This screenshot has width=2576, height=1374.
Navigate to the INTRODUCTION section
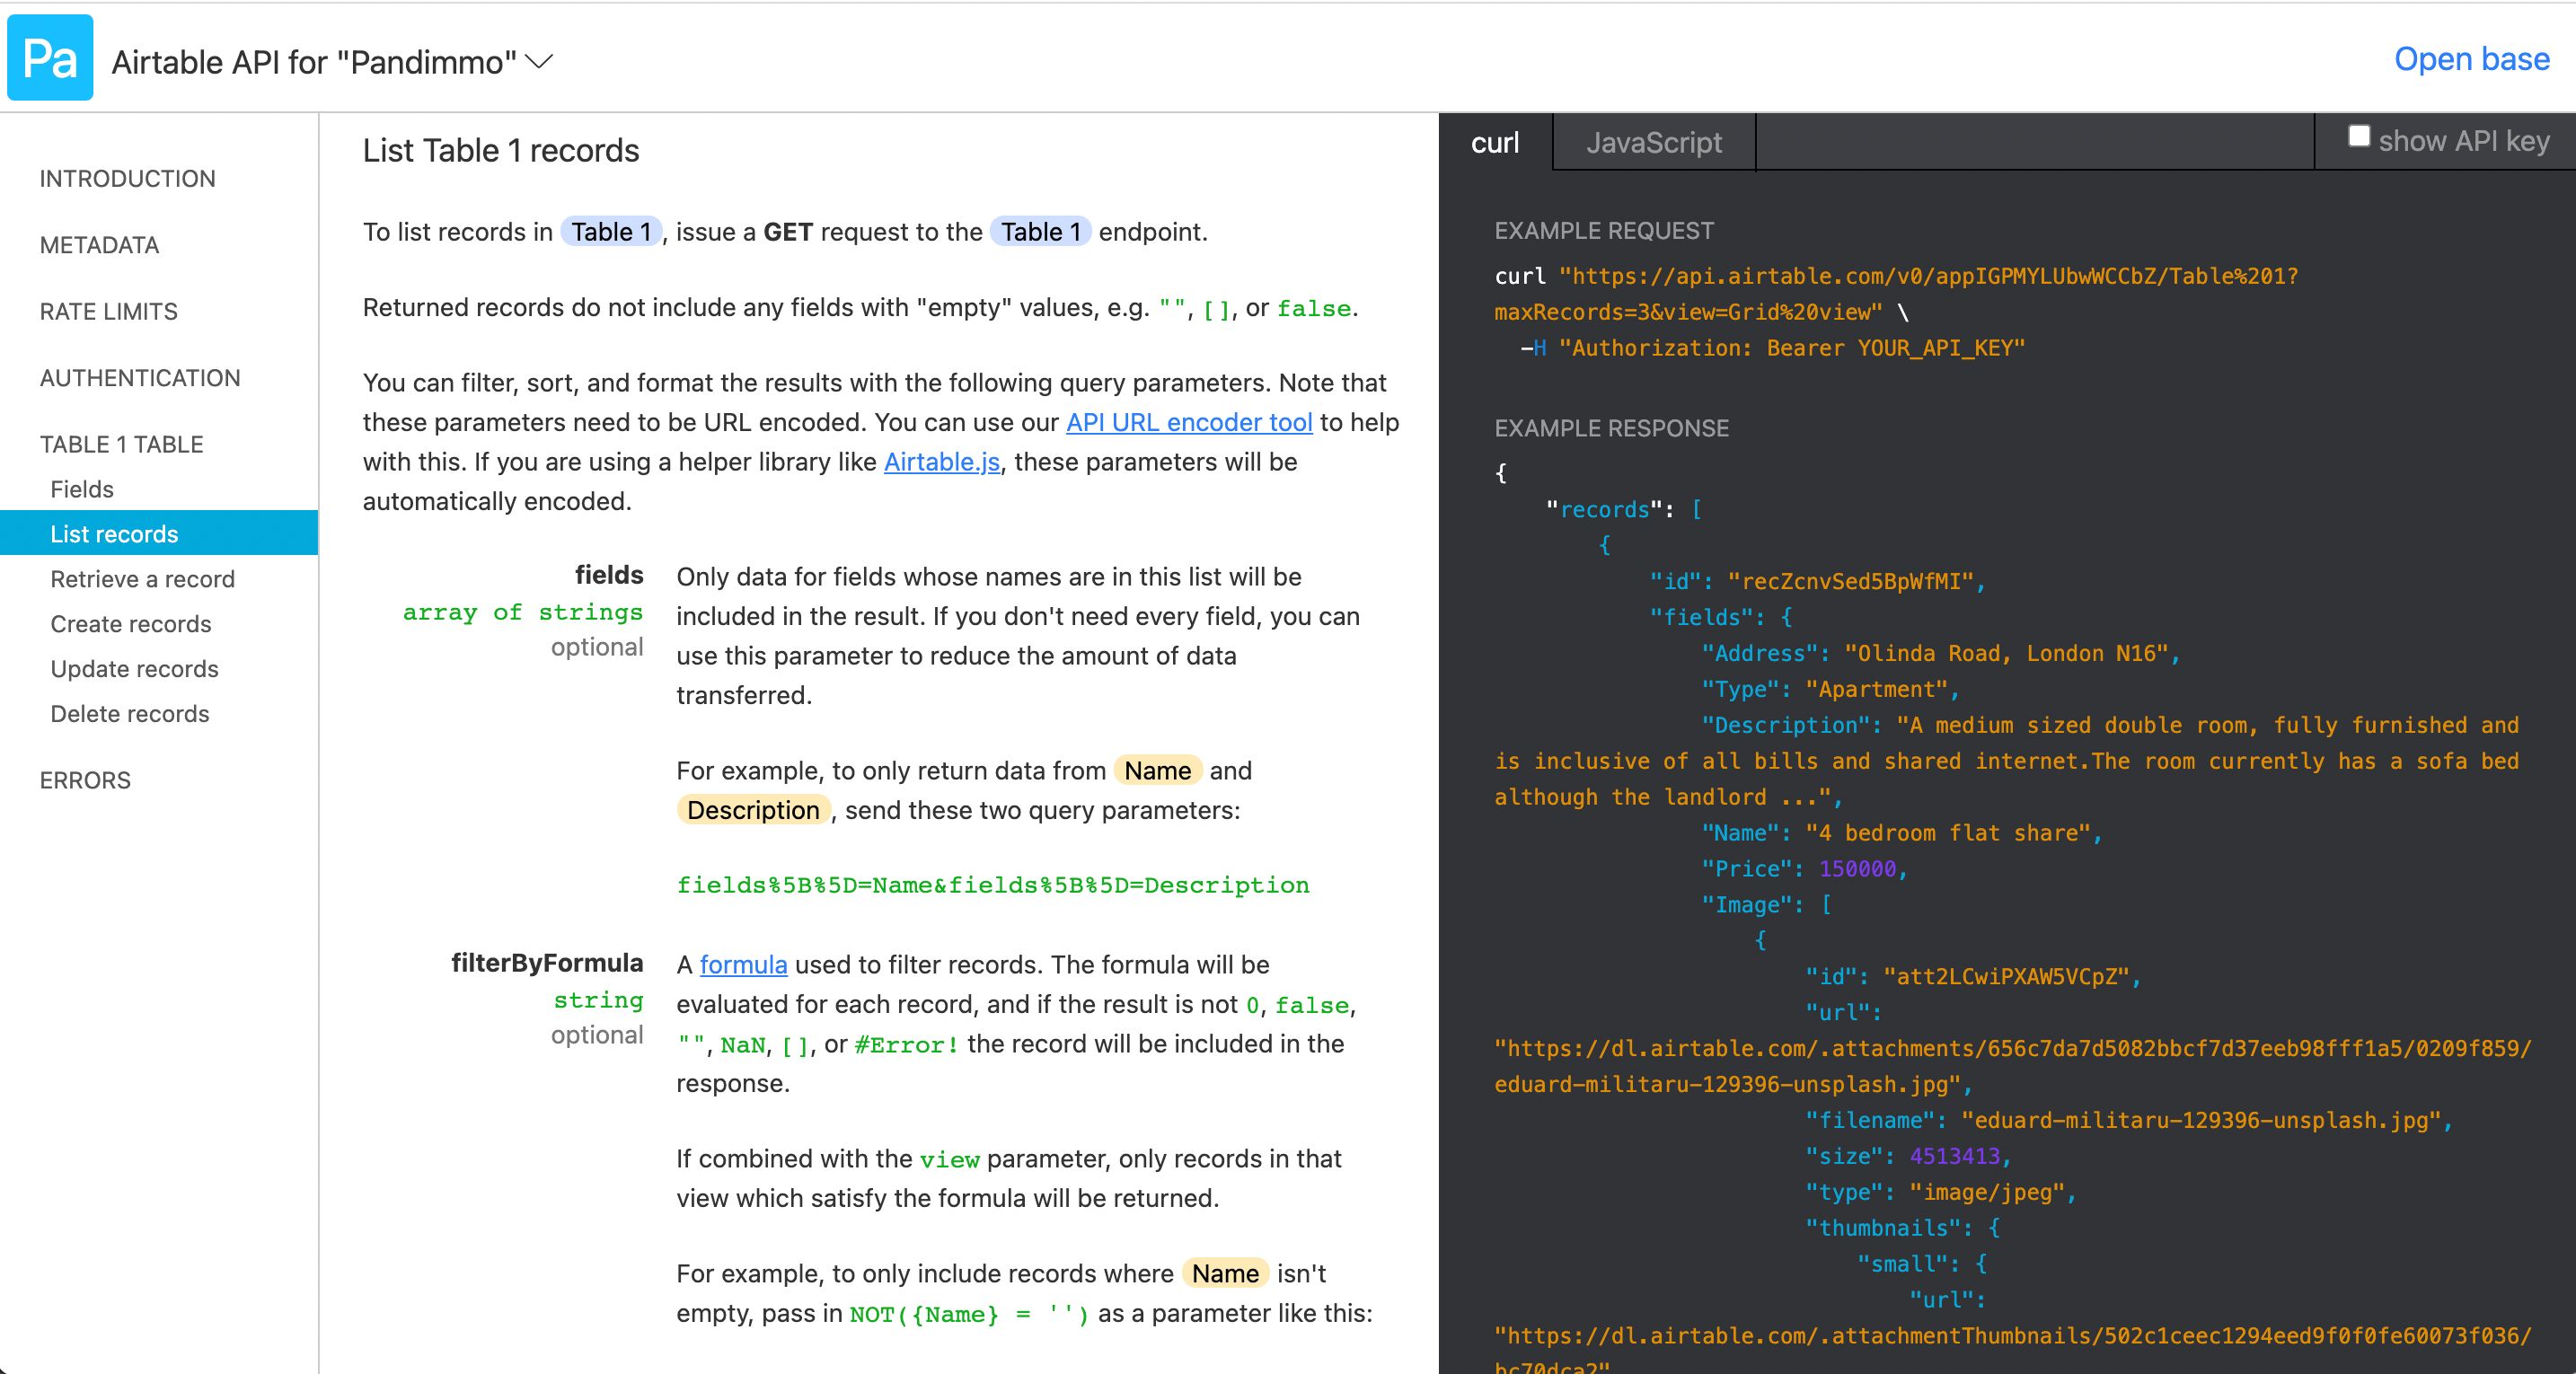(x=127, y=178)
